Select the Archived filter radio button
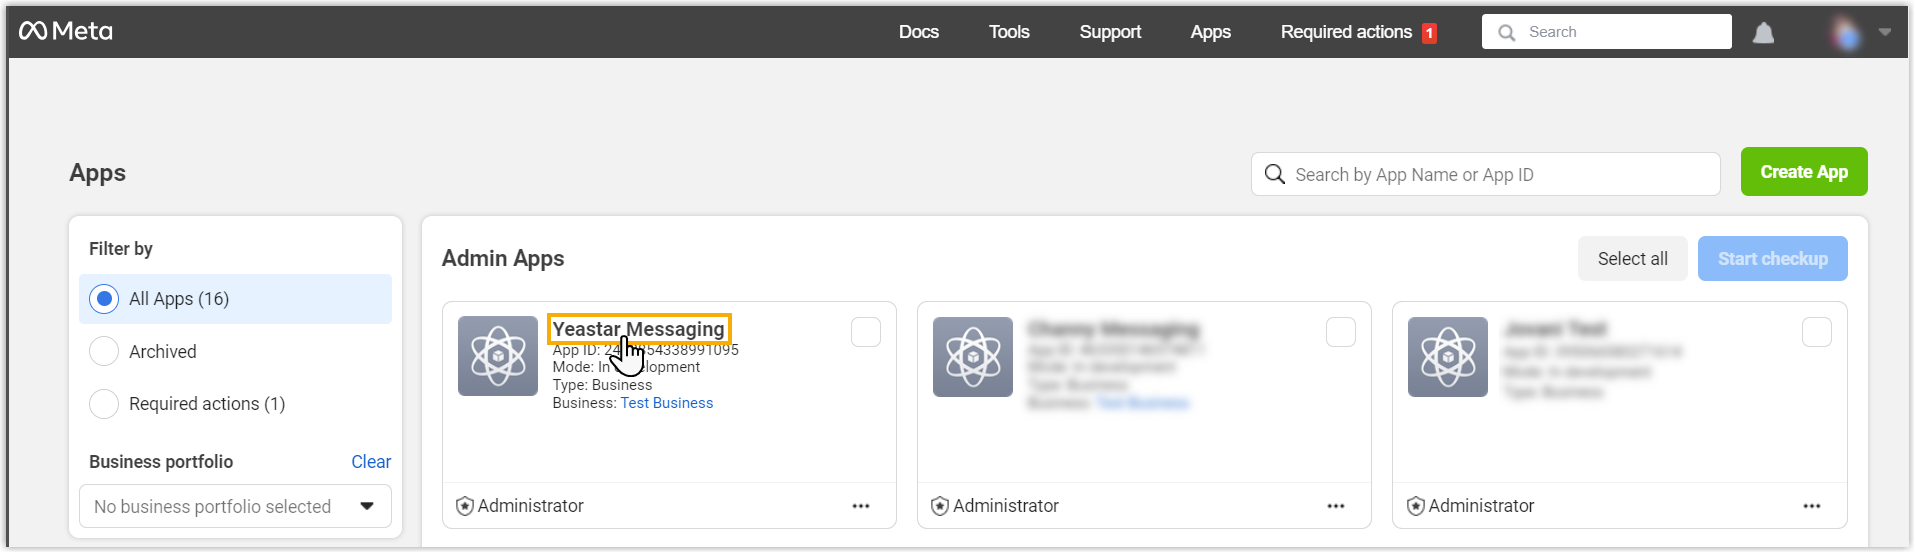The image size is (1915, 553). pos(104,351)
